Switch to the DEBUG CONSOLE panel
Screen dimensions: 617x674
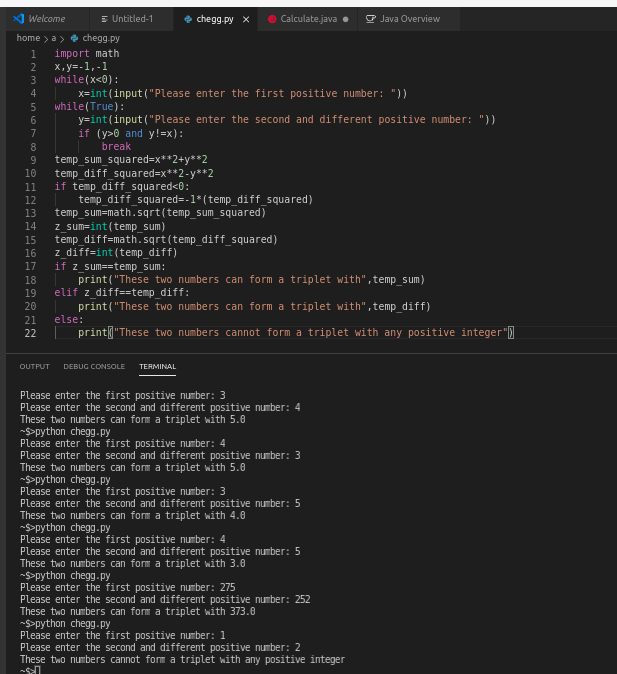tap(94, 367)
